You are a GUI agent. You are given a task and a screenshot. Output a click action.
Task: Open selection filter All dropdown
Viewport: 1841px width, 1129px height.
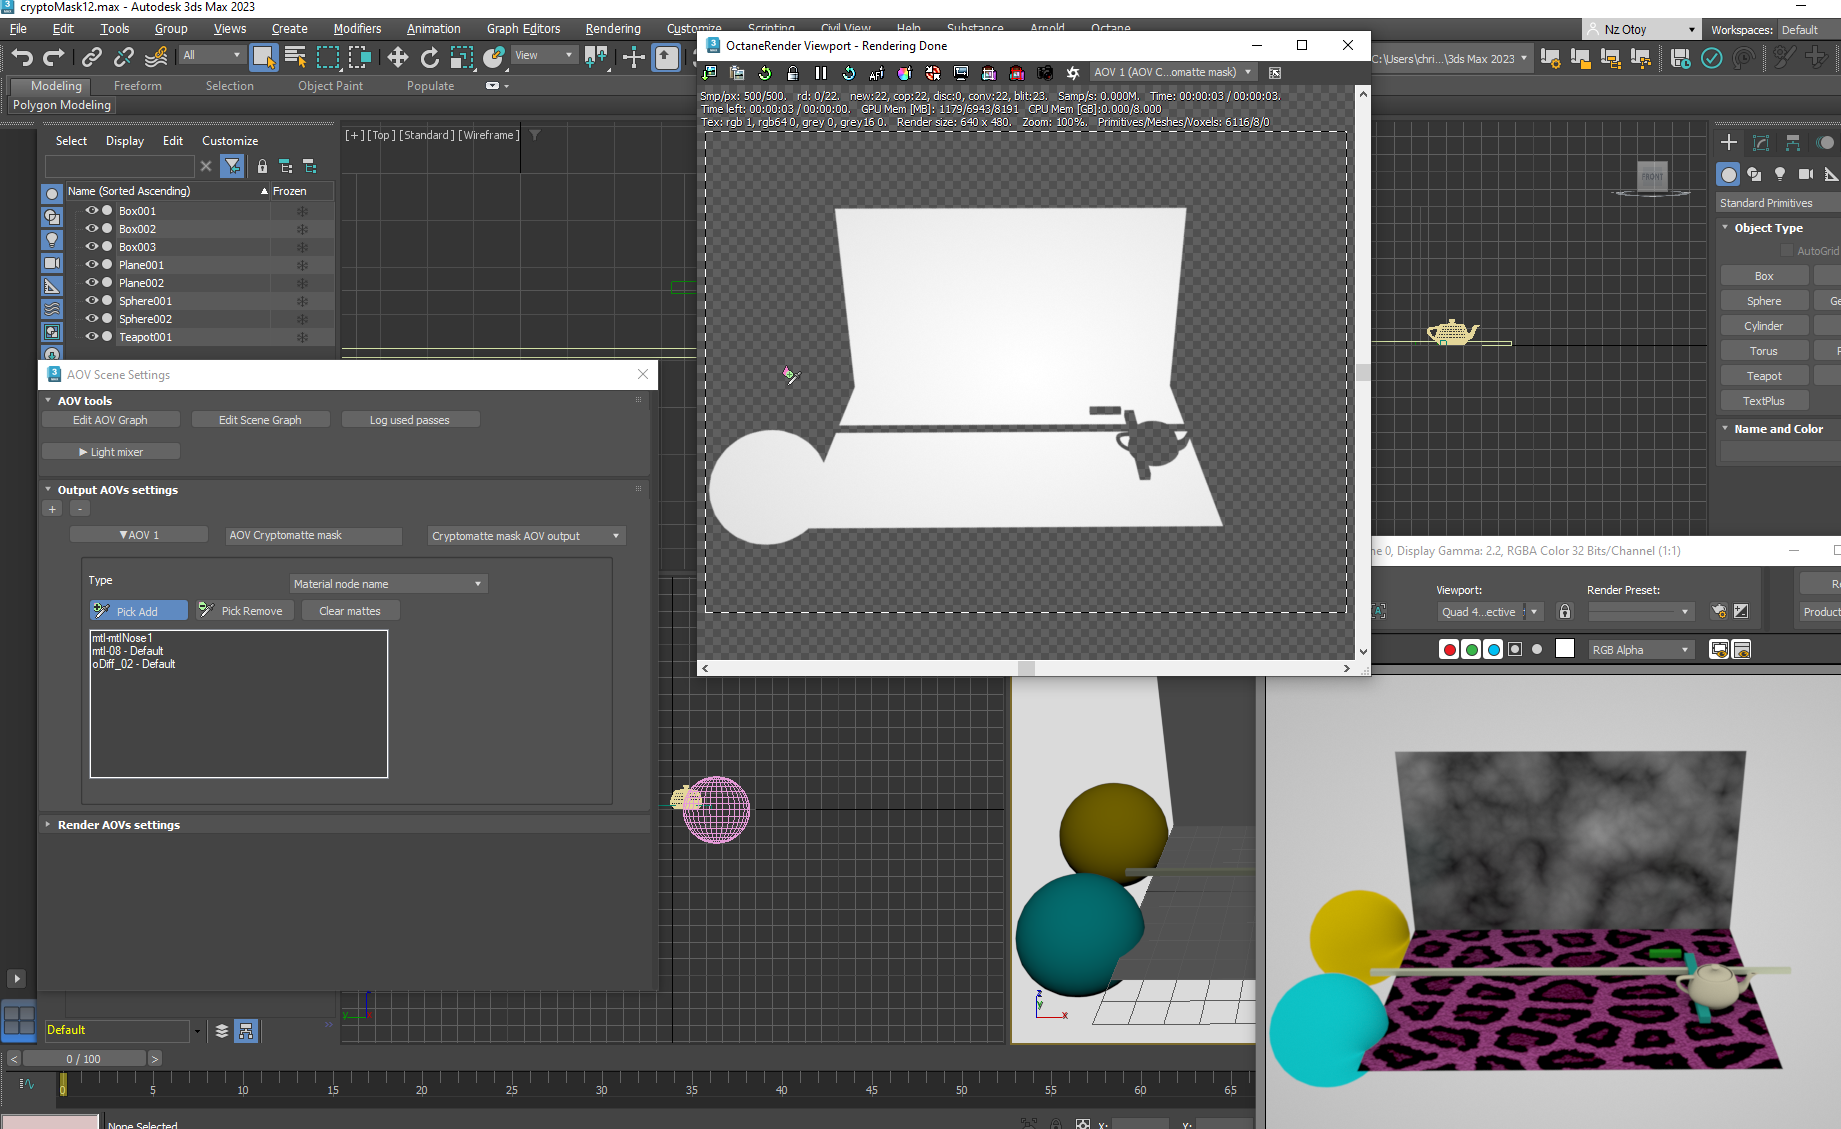pos(212,56)
